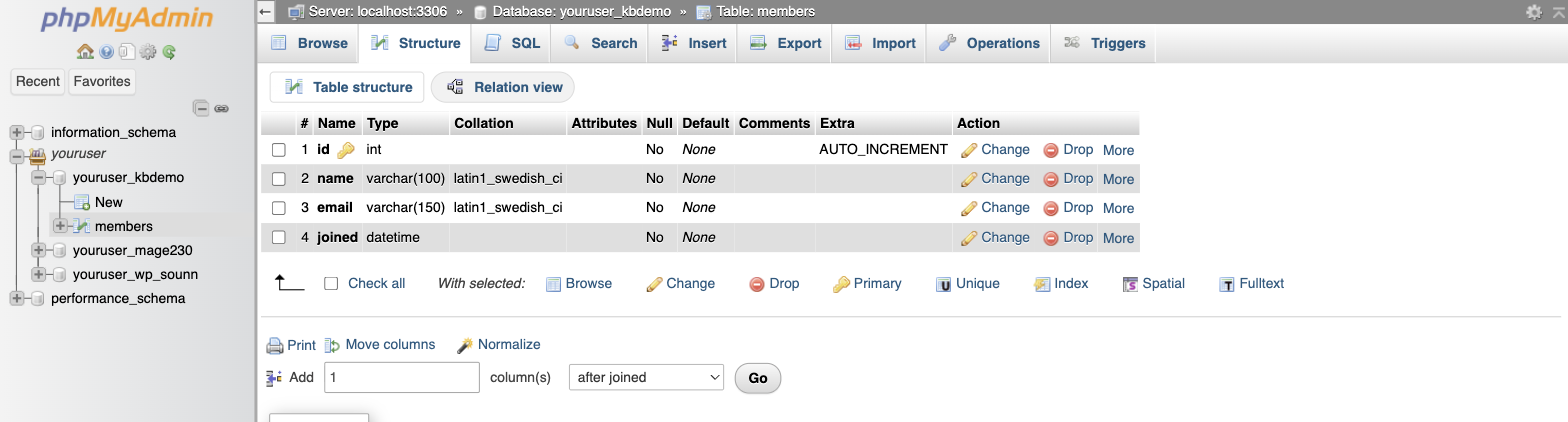The image size is (1568, 422).
Task: Click Fulltext icon in the With selected bar
Action: (x=1227, y=284)
